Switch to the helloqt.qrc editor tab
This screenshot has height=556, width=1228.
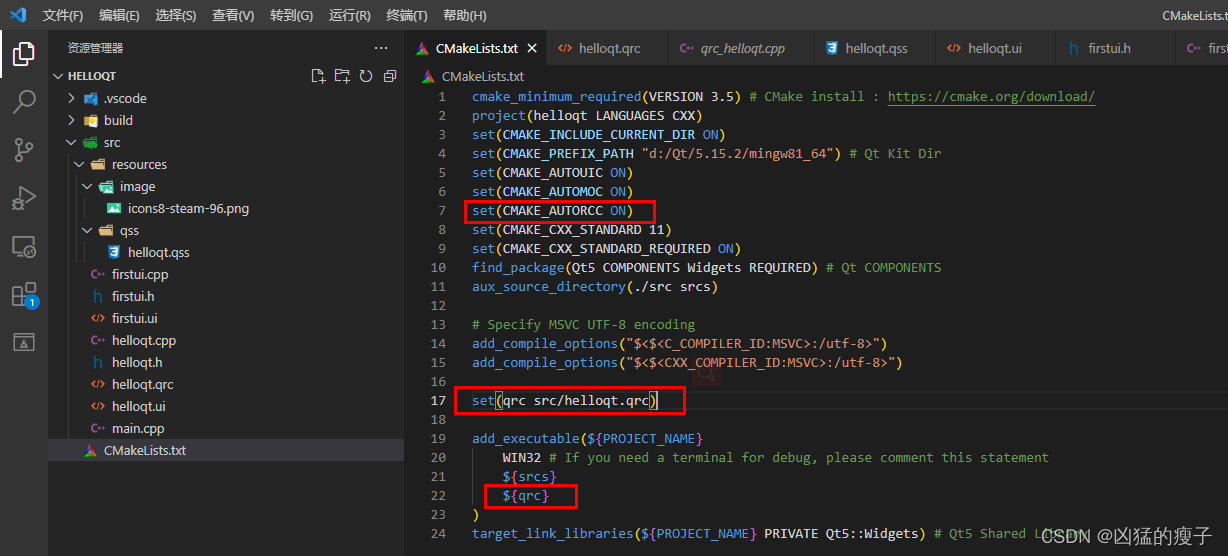tap(606, 48)
